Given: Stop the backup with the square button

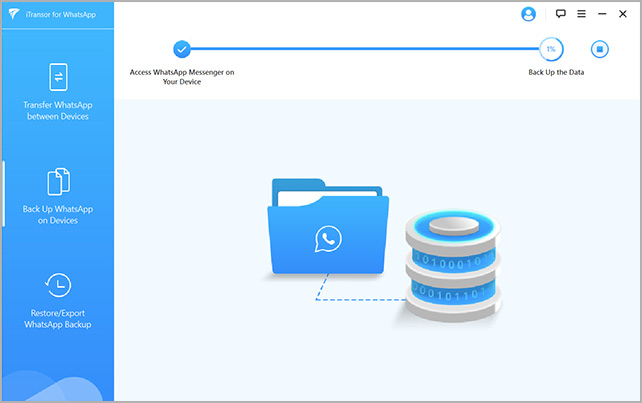Looking at the screenshot, I should click(x=599, y=48).
